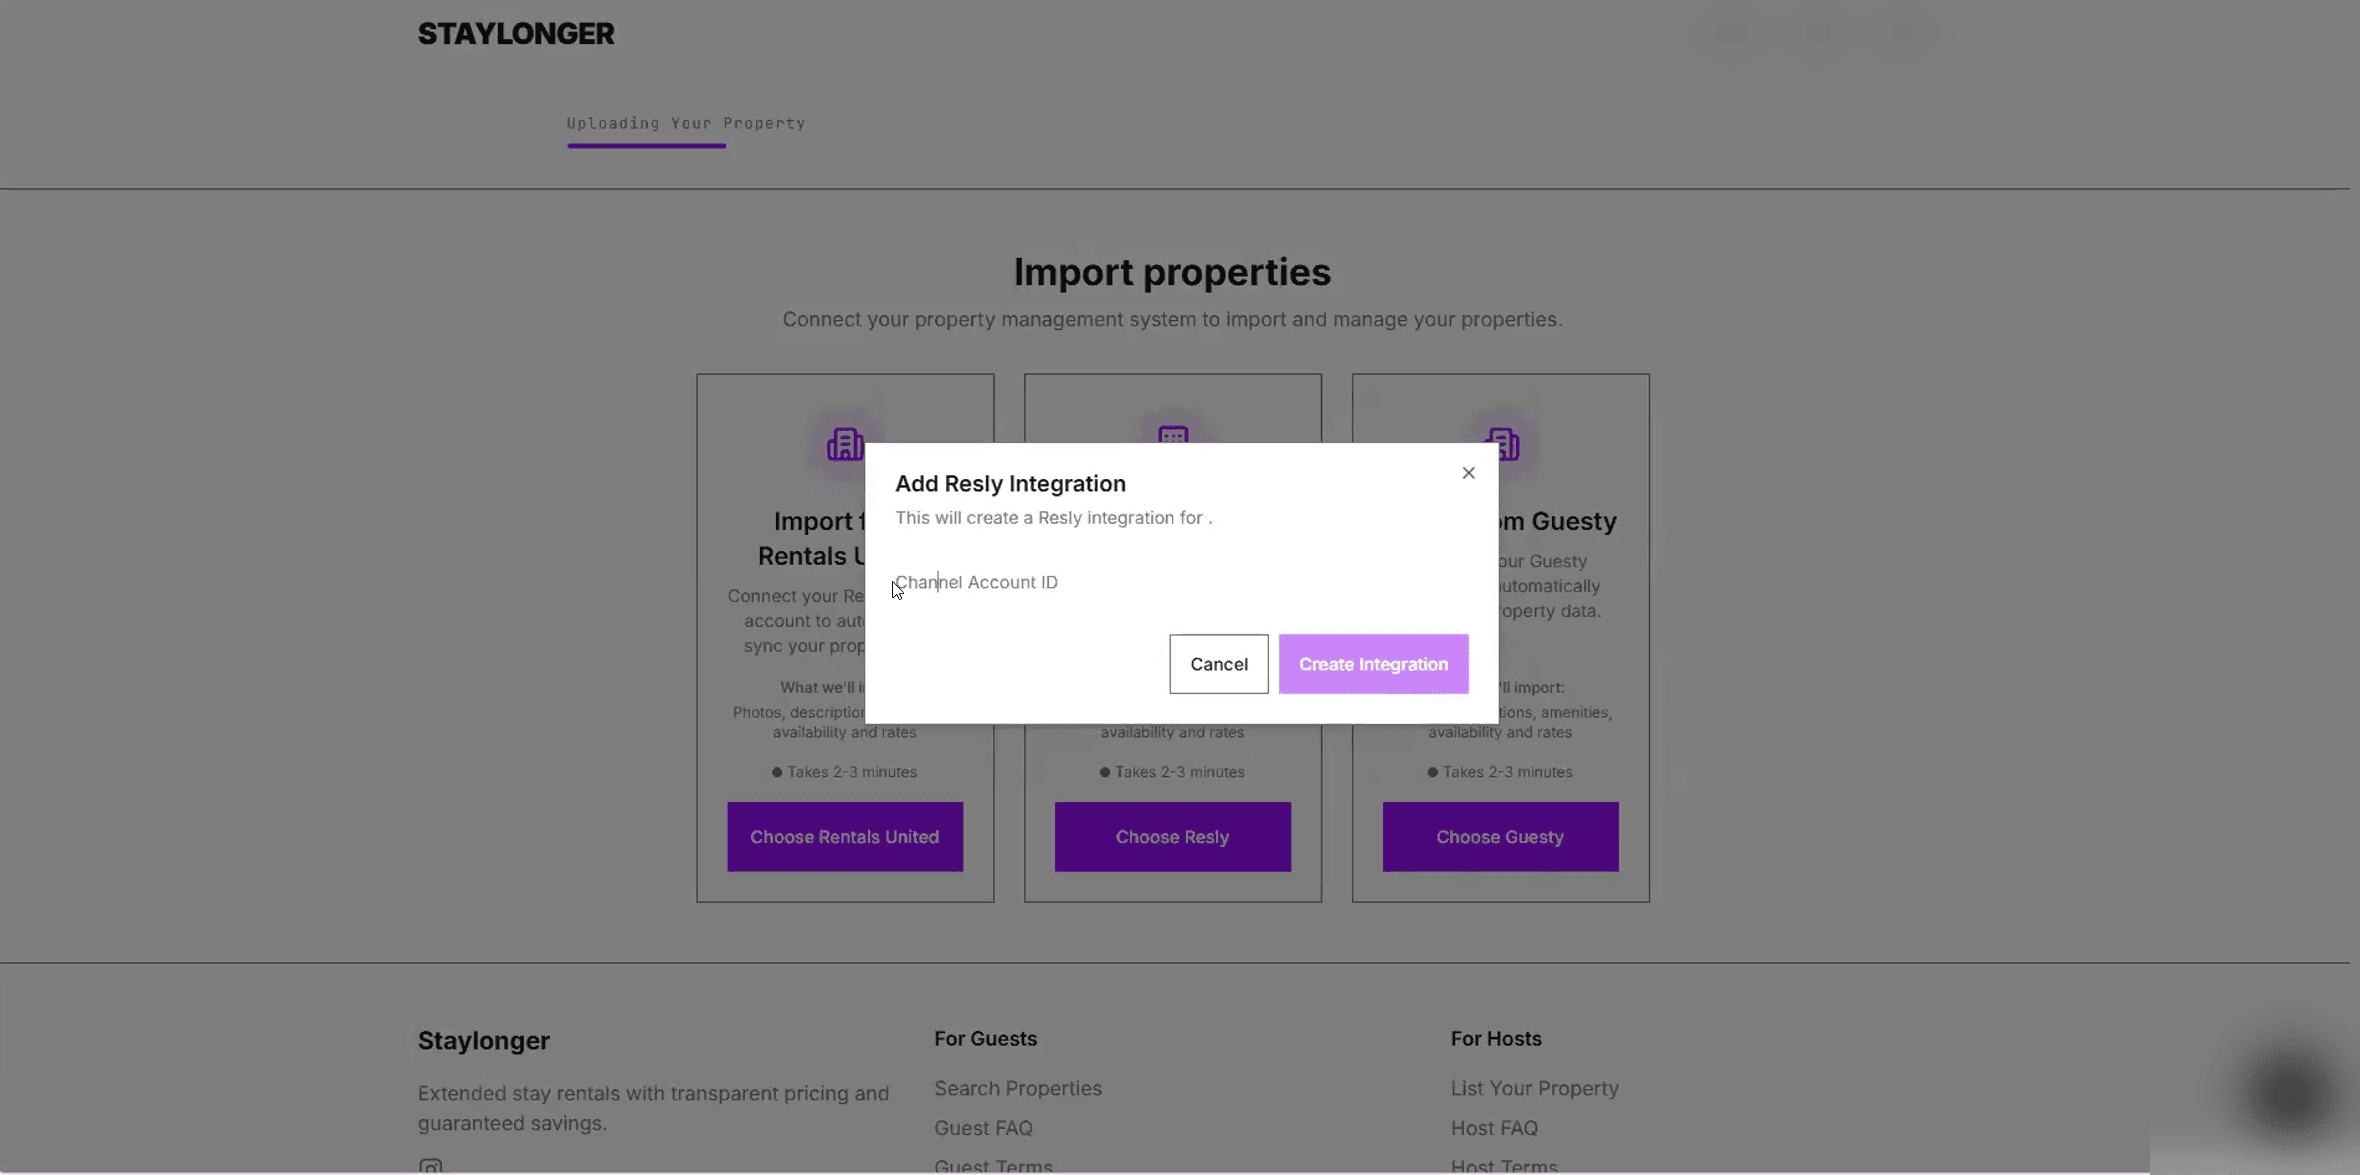This screenshot has width=2360, height=1175.
Task: Select the Uploading Your Property tab
Action: [686, 123]
